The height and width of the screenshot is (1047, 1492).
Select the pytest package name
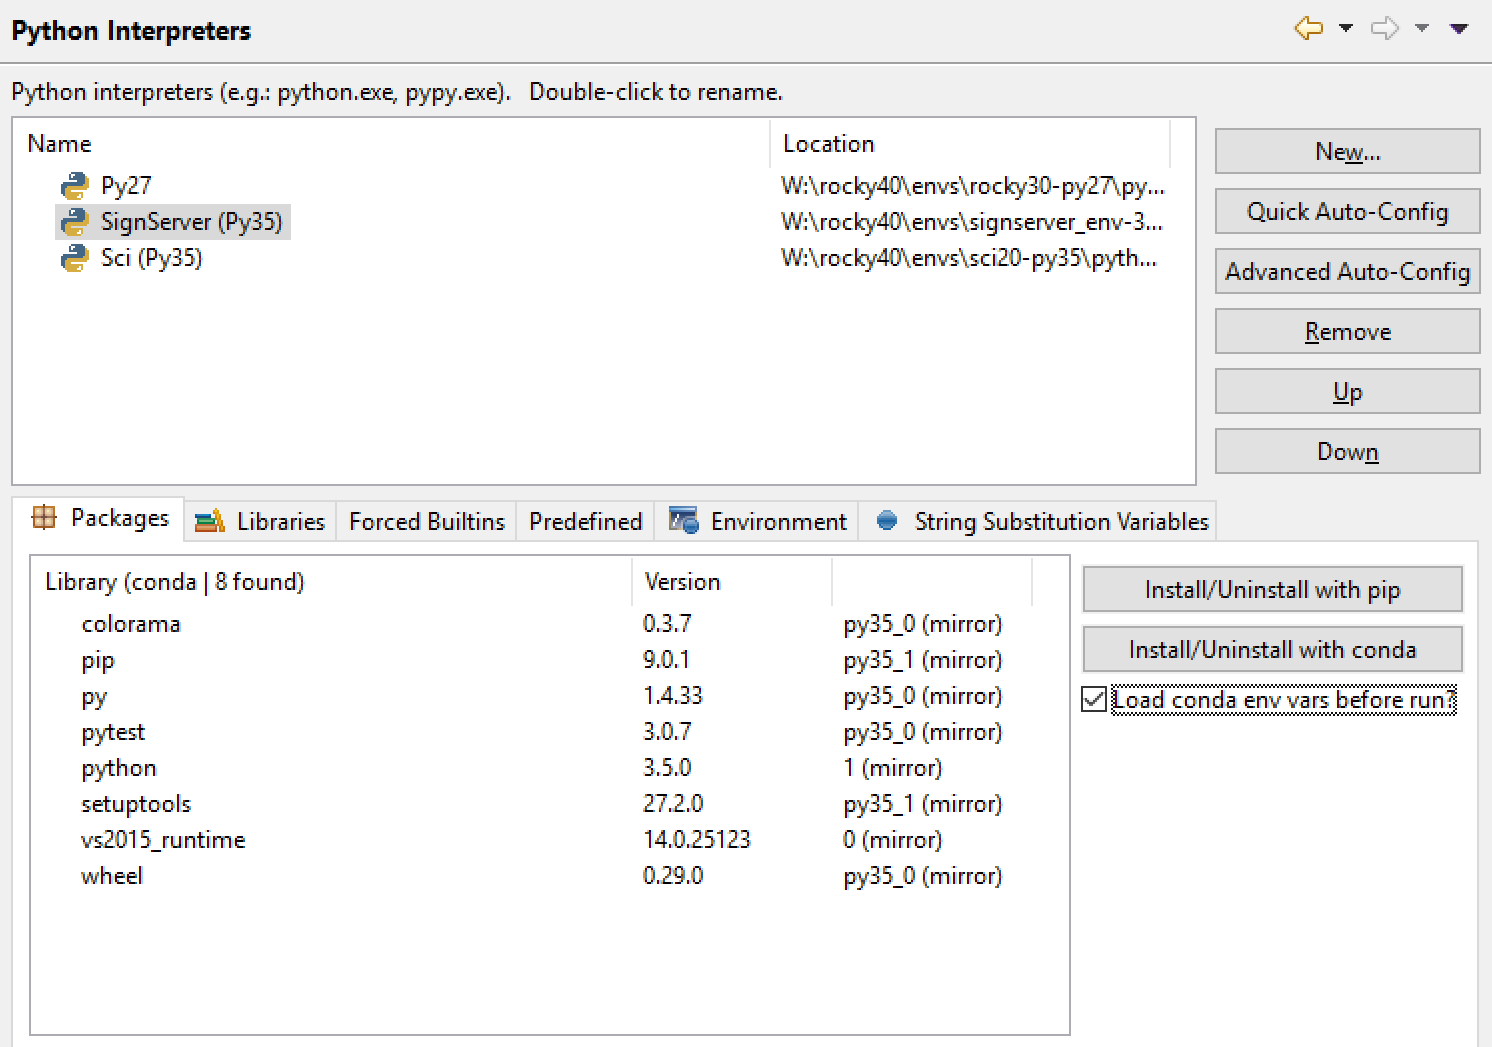tap(113, 733)
